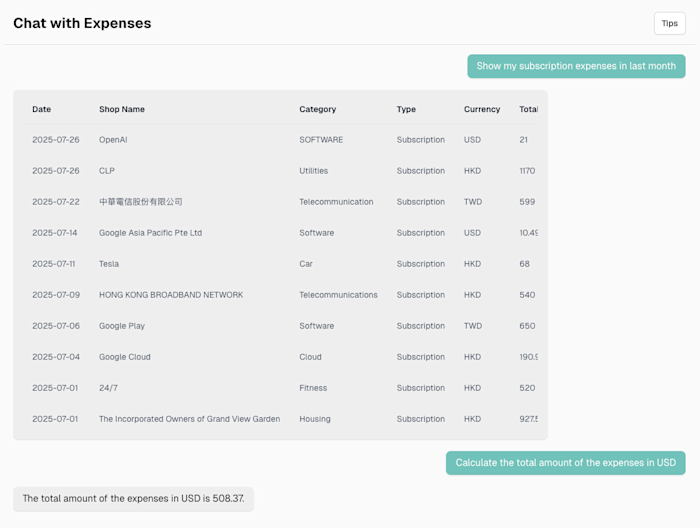
Task: Click HKD currency in CLP row
Action: [x=472, y=171]
